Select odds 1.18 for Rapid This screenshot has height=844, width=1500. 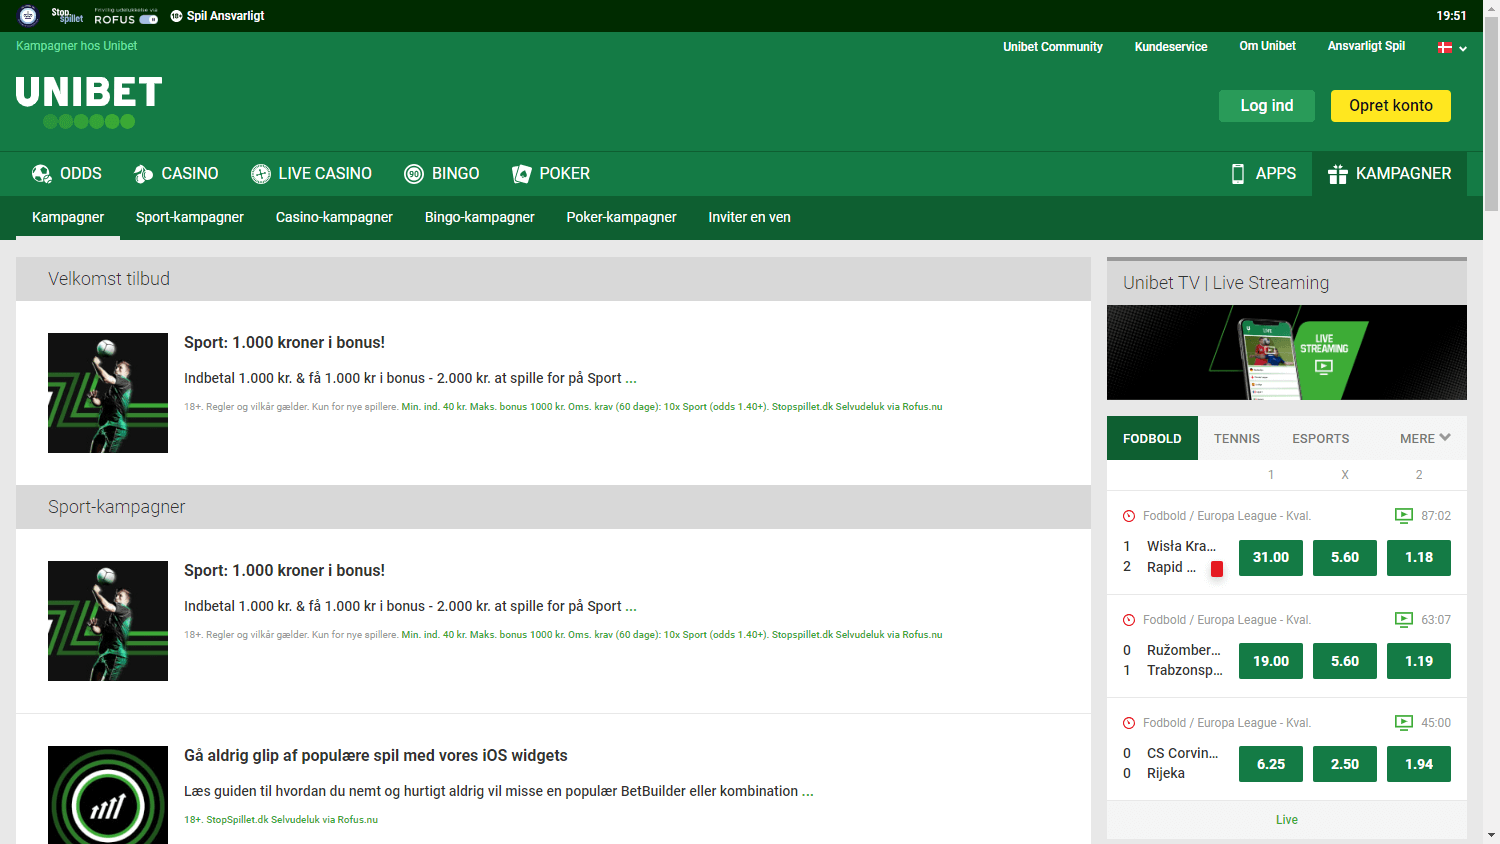coord(1419,558)
